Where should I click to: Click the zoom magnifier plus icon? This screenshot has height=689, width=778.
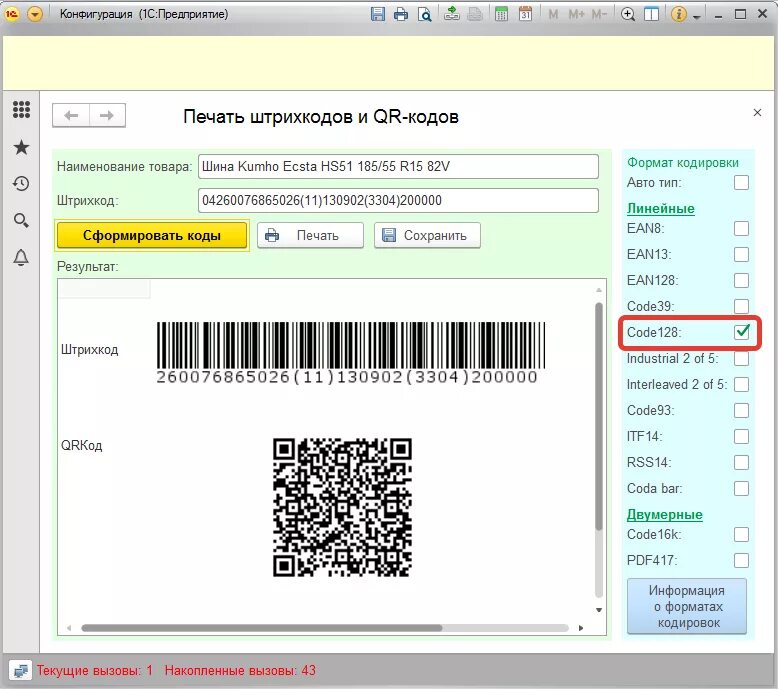[x=628, y=14]
